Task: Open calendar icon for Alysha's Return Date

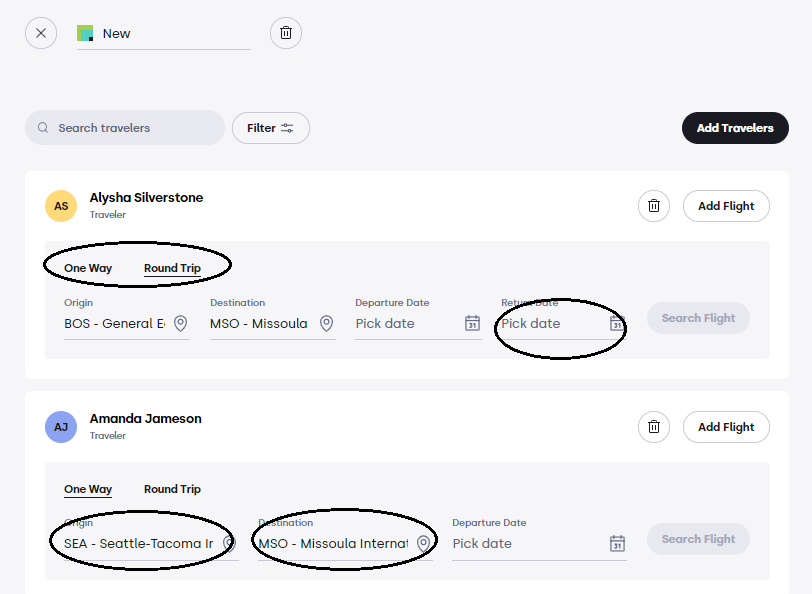Action: tap(617, 323)
